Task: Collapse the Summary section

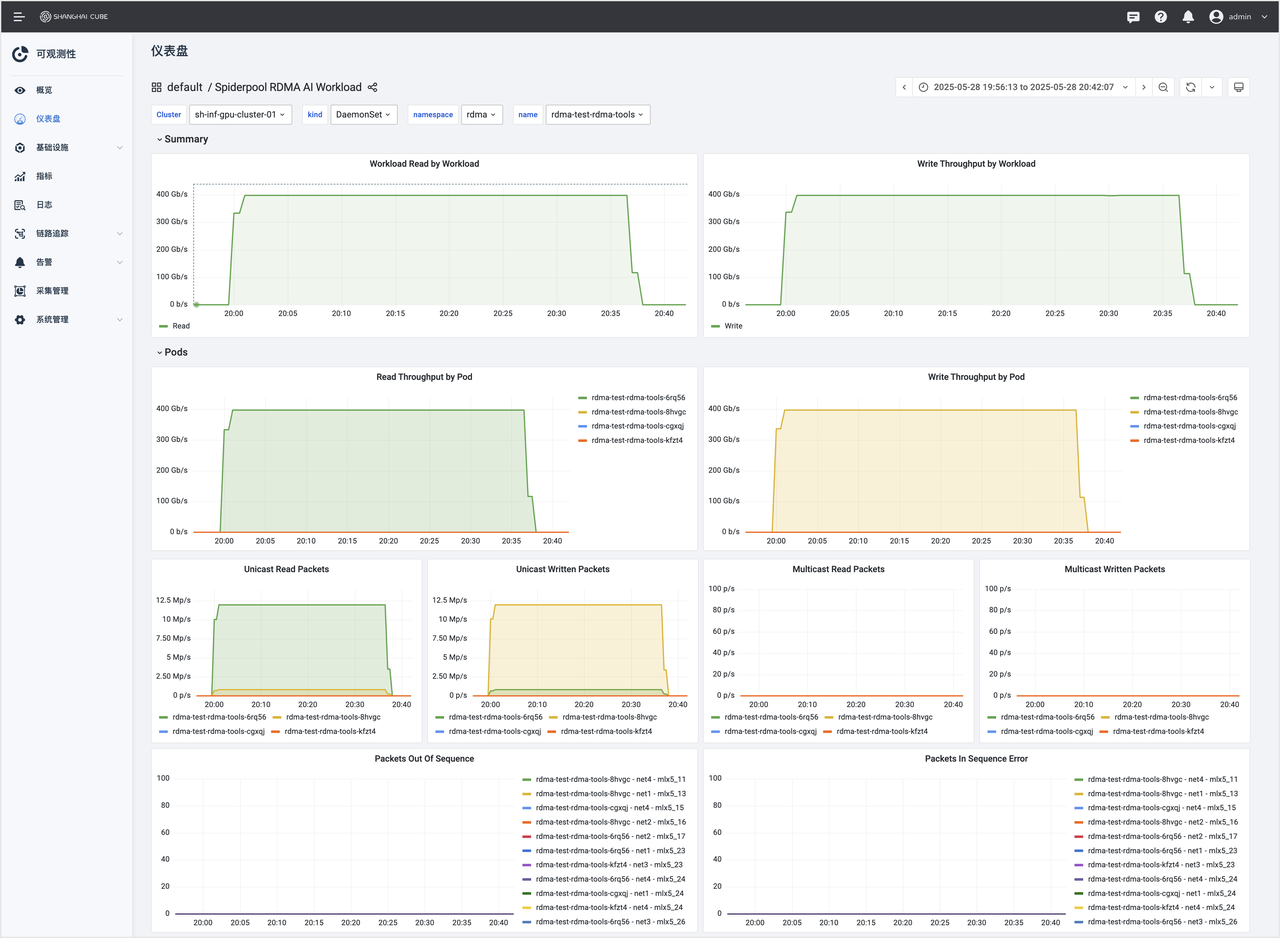Action: (x=182, y=139)
